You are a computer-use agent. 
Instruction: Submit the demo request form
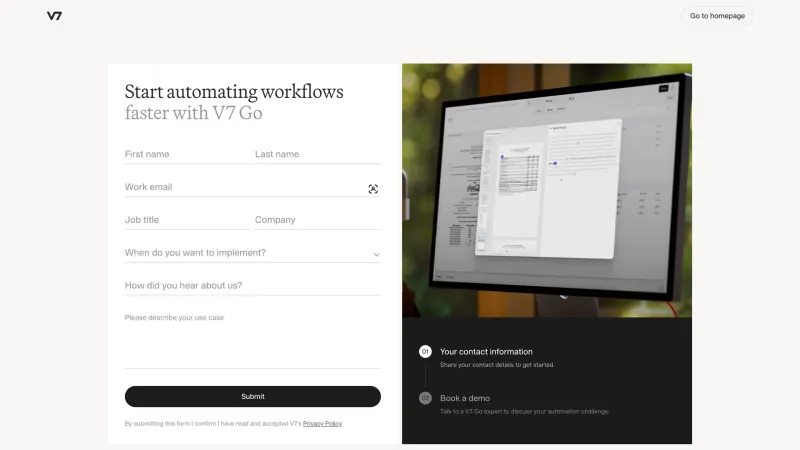click(253, 396)
